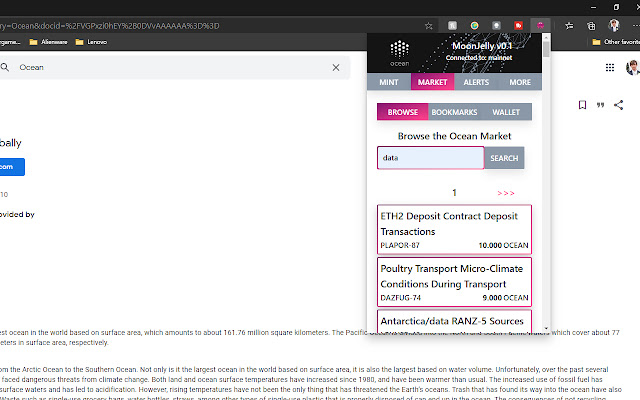This screenshot has width=640, height=400.
Task: Click 'Browse the Ocean Market' heading
Action: [x=454, y=136]
